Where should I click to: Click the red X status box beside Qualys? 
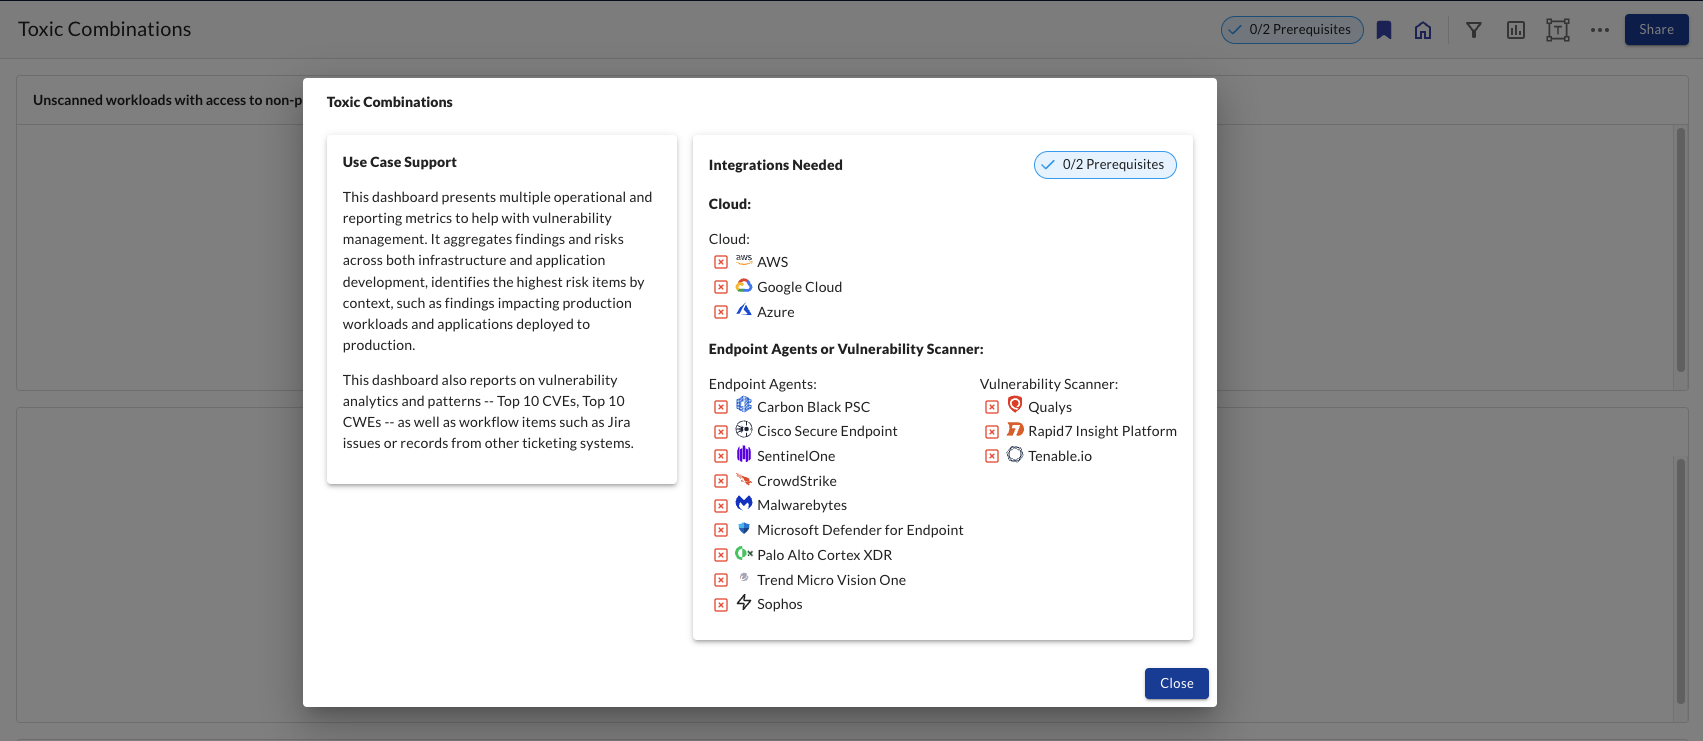click(992, 407)
